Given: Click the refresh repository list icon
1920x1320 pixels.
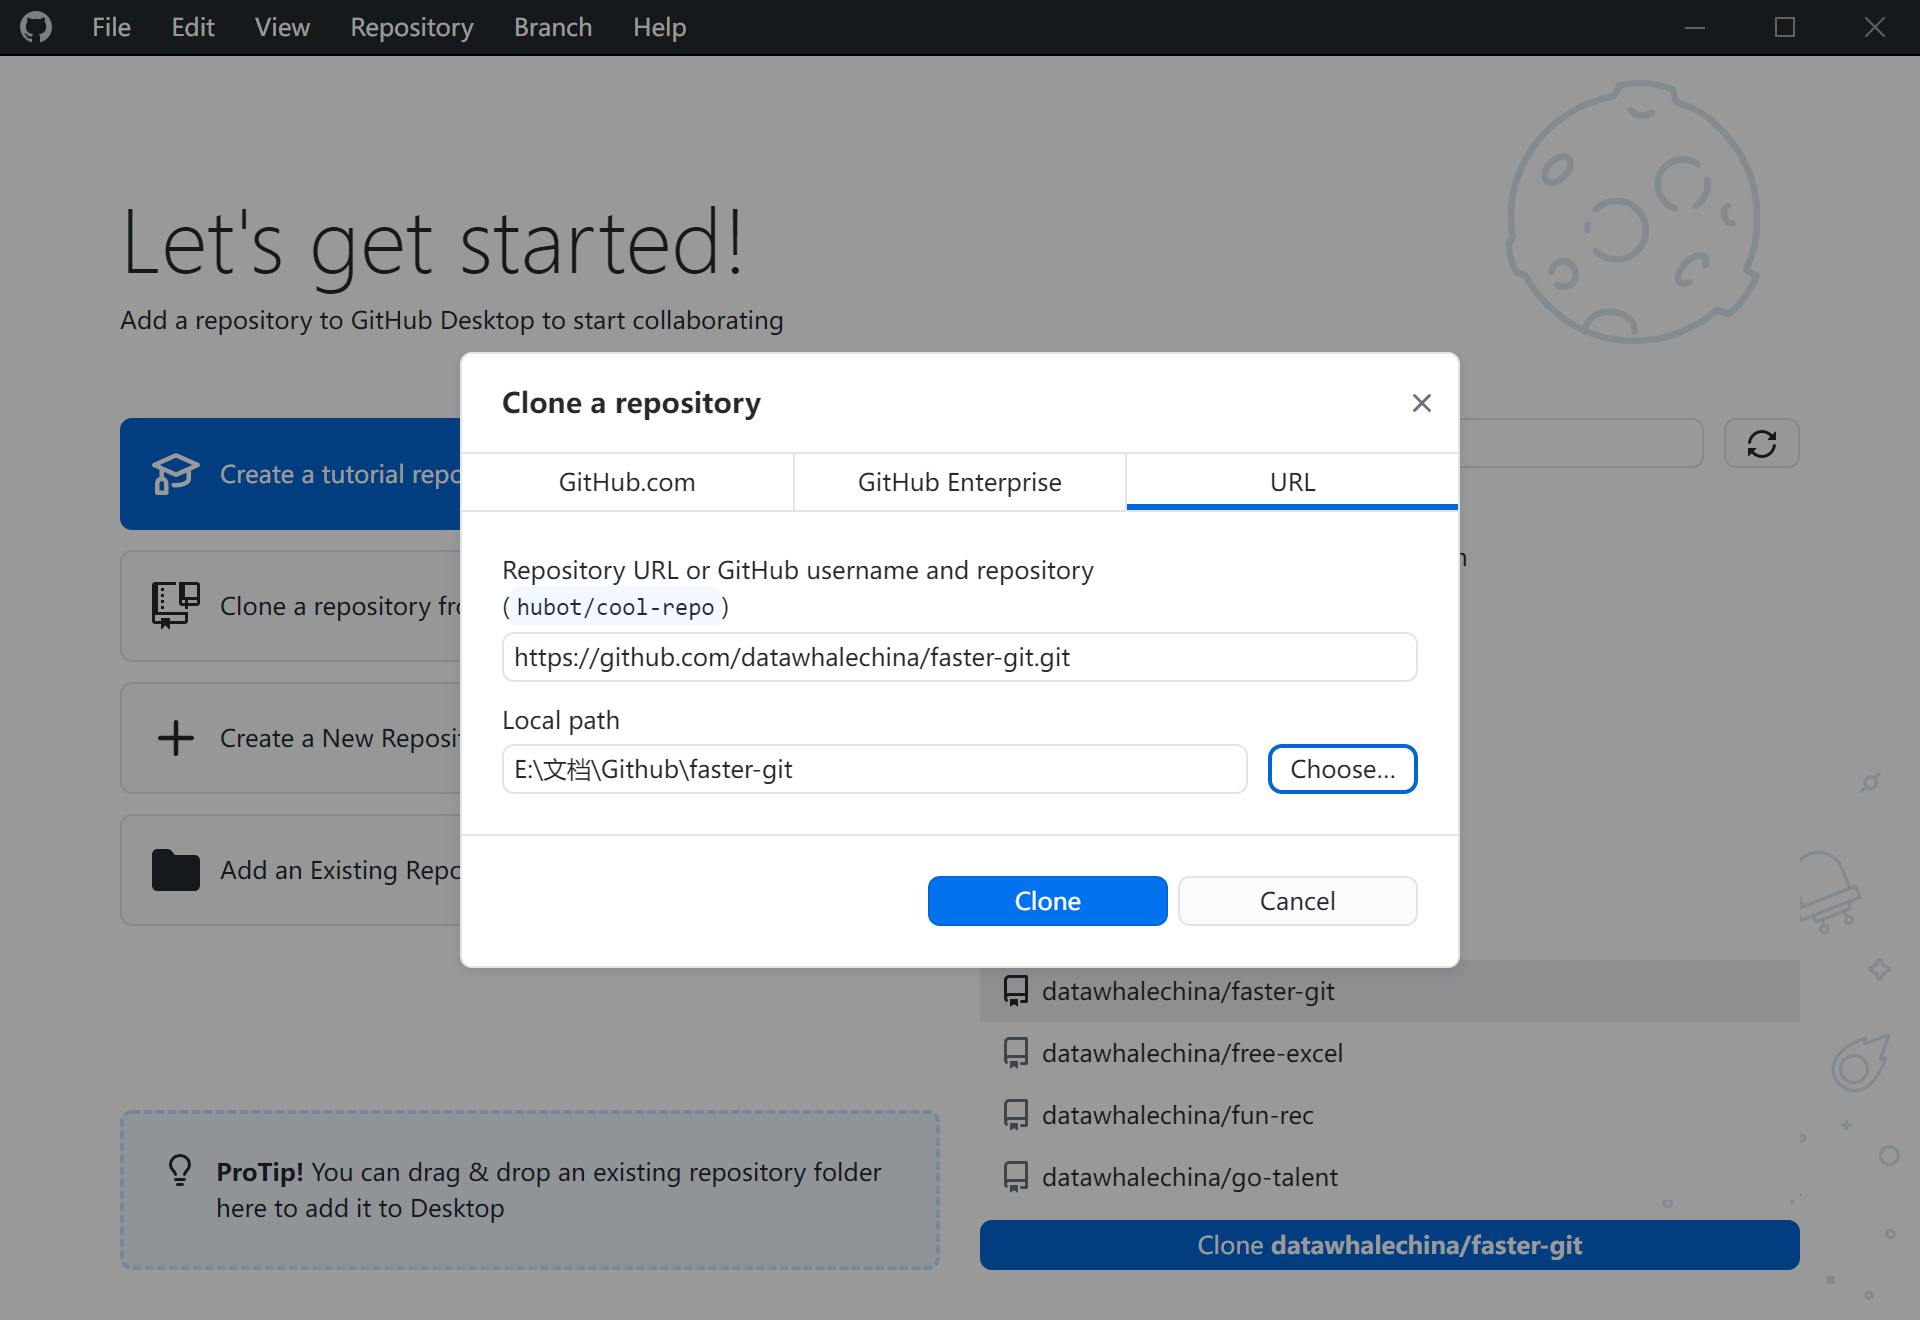Looking at the screenshot, I should 1761,443.
